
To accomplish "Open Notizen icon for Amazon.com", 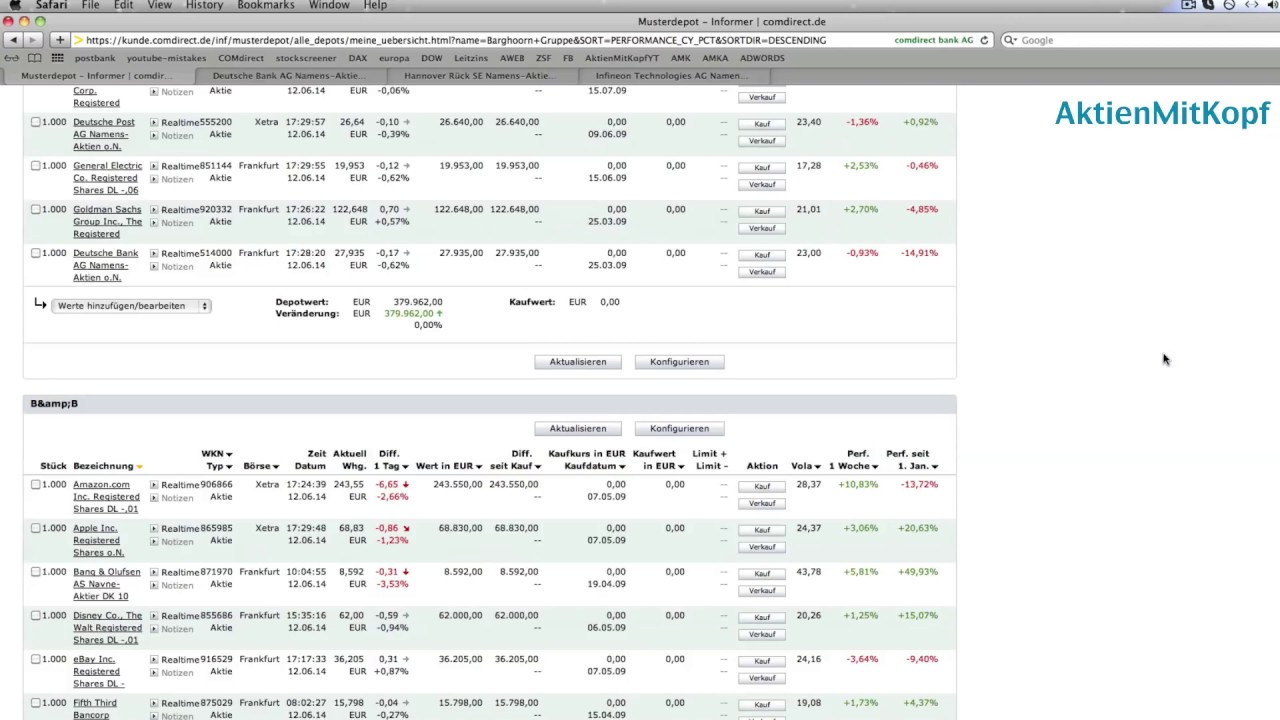I will click(x=154, y=498).
